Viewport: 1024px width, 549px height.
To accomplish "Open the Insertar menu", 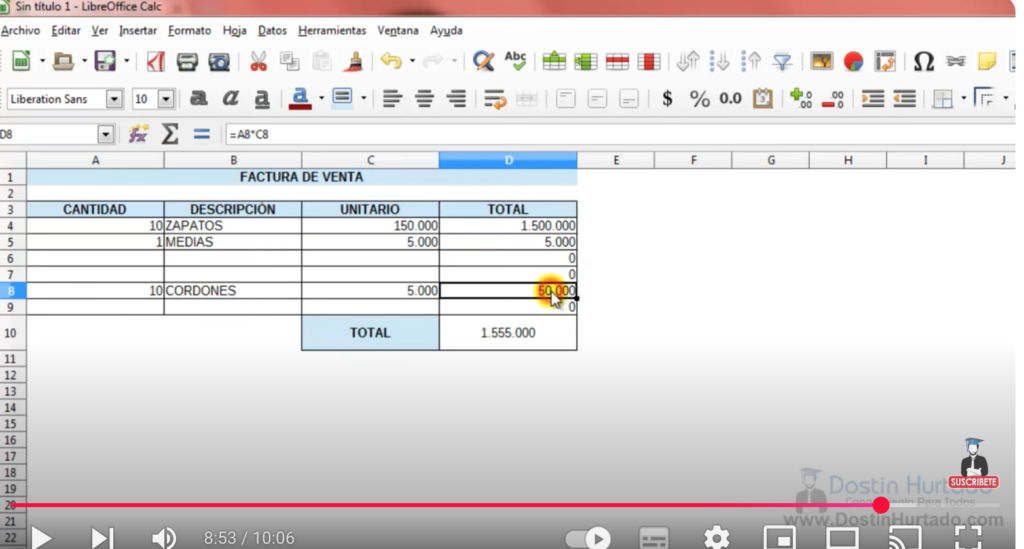I will [138, 31].
